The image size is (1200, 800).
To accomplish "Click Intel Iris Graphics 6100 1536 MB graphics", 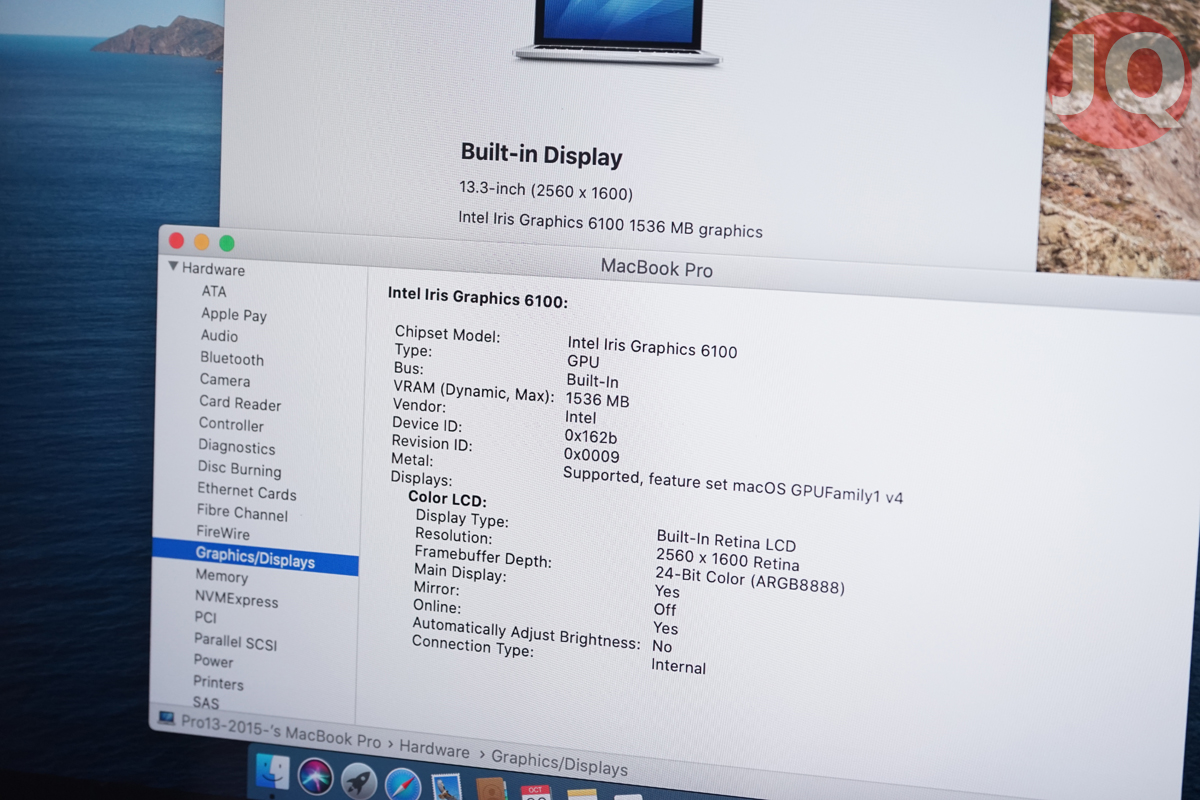I will coord(611,224).
